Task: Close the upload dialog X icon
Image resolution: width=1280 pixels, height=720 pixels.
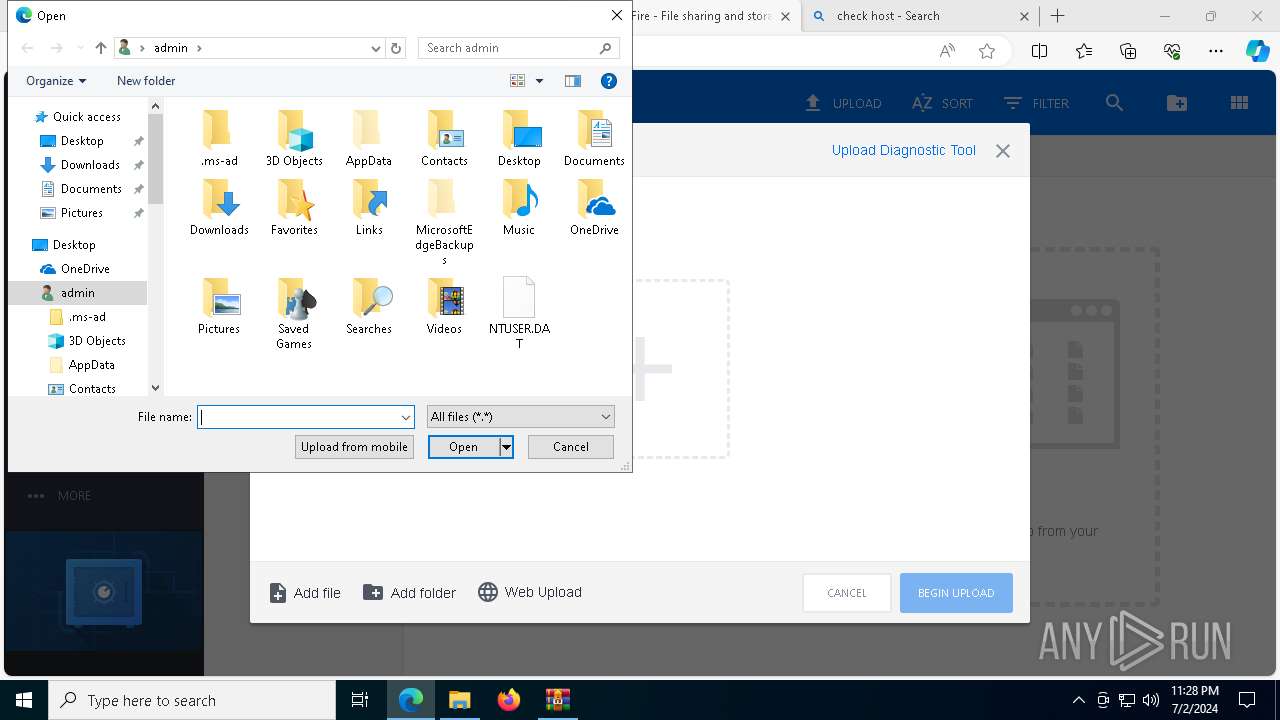Action: click(1003, 151)
